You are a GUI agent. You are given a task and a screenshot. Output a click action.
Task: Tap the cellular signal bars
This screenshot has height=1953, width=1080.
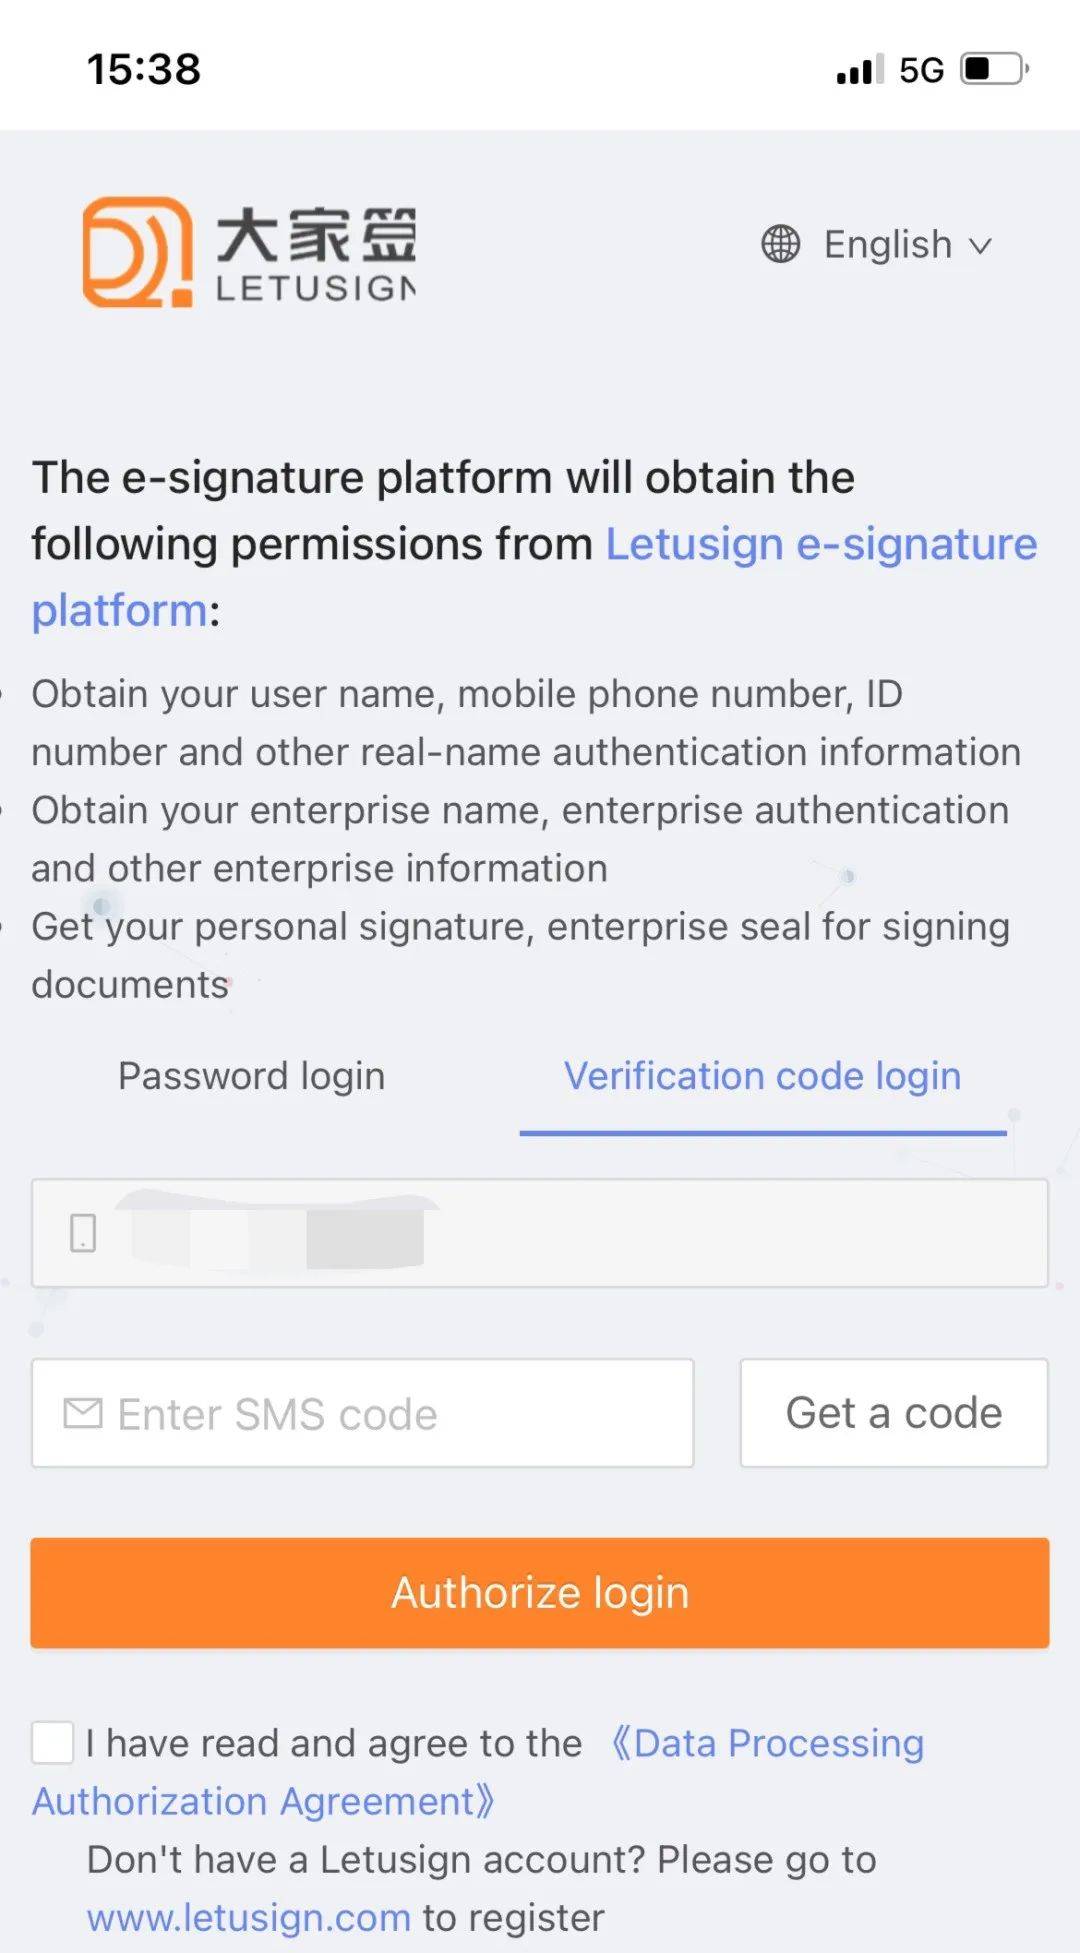point(860,69)
